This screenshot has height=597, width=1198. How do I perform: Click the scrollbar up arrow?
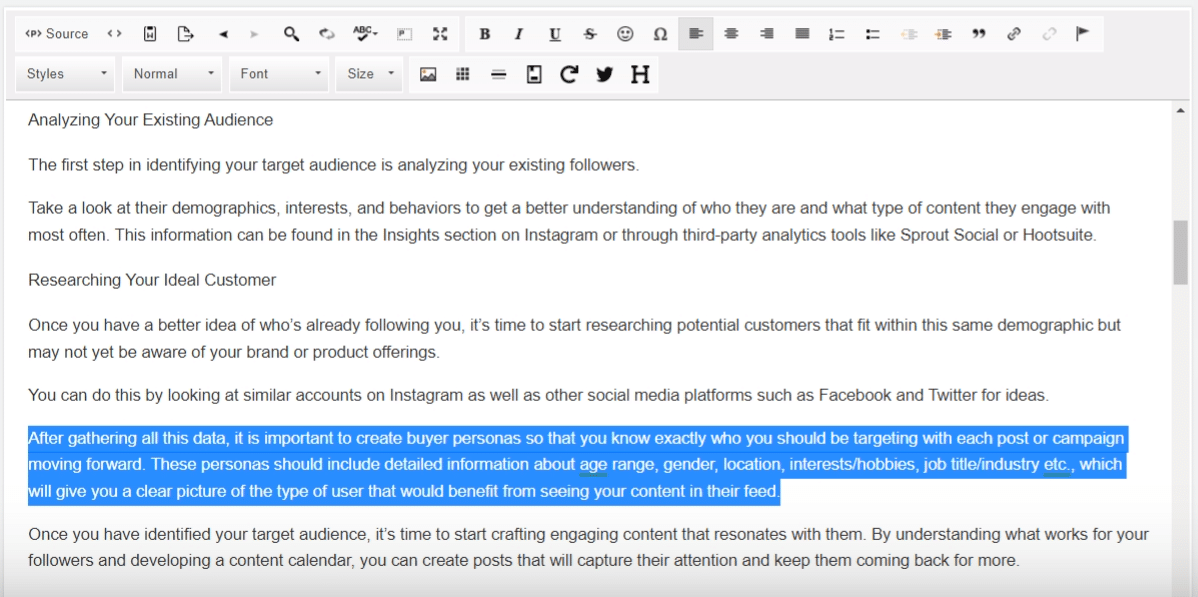[1180, 112]
